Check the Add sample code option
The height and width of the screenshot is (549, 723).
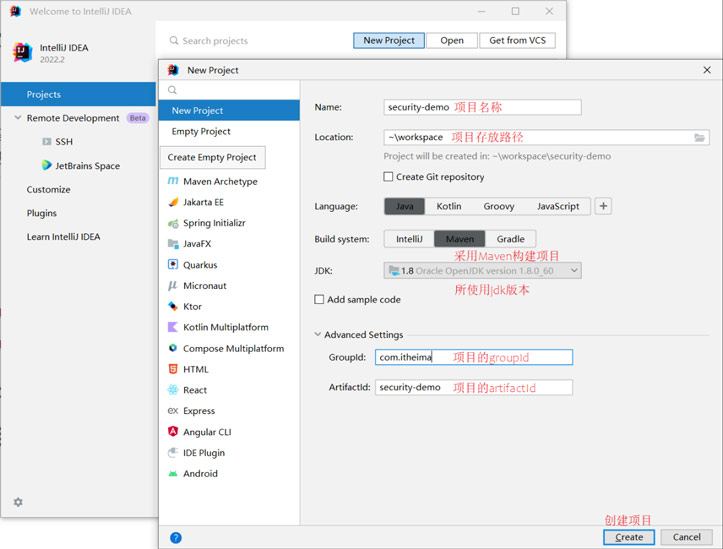(319, 300)
